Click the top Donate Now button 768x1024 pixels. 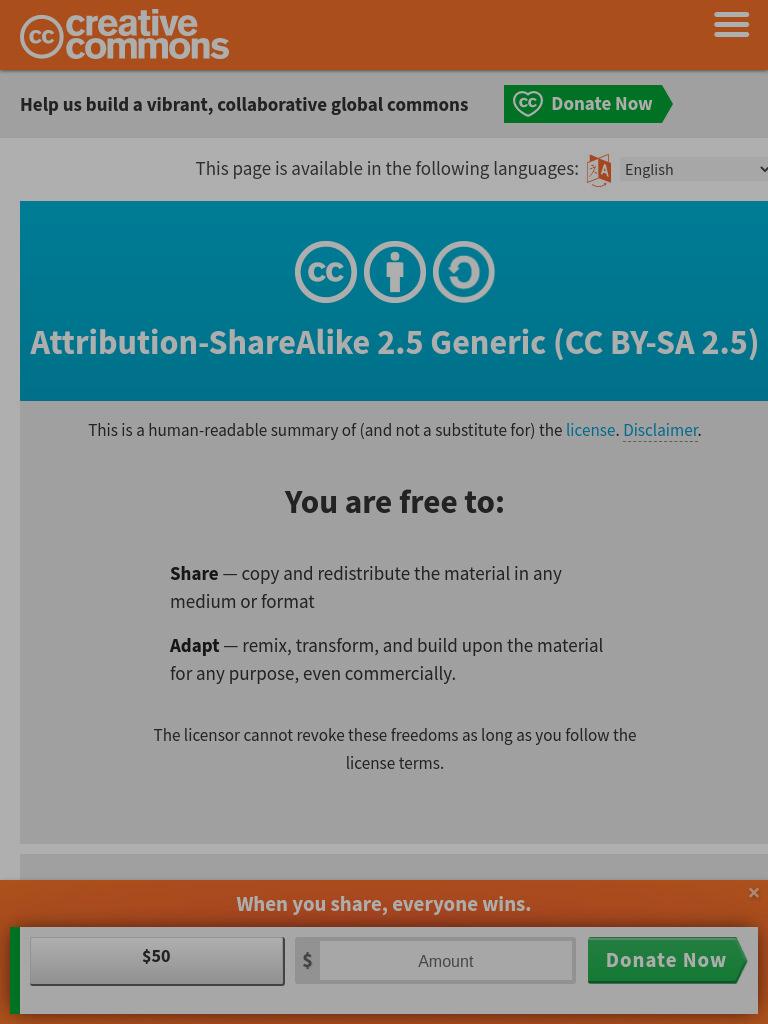588,104
